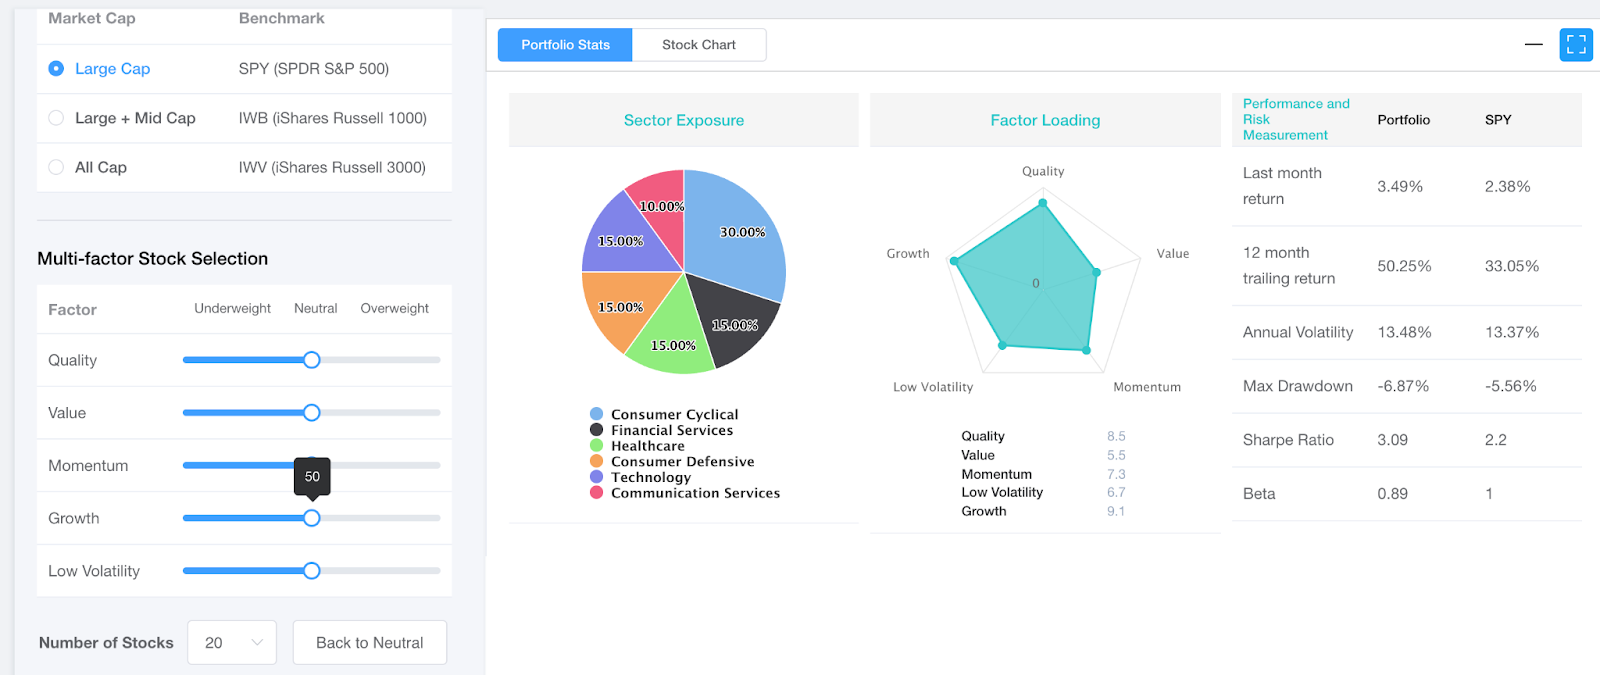Select the Large Cap radio button
The image size is (1600, 675).
point(56,69)
